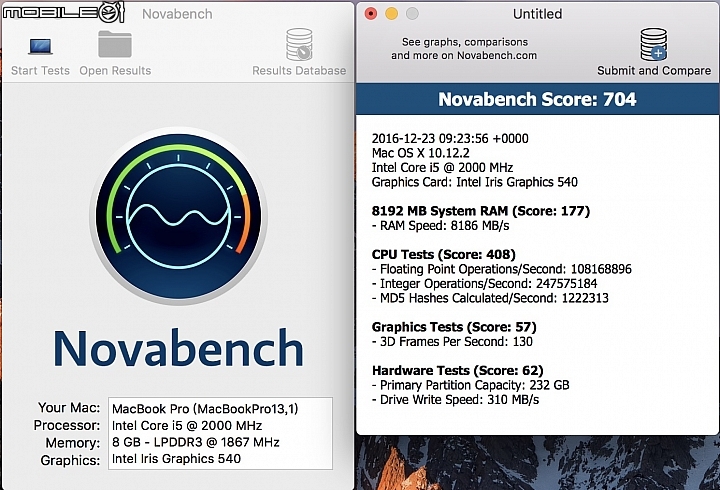Screen dimensions: 720x490
Task: Click the Integer Operations/Second line
Action: coord(484,284)
